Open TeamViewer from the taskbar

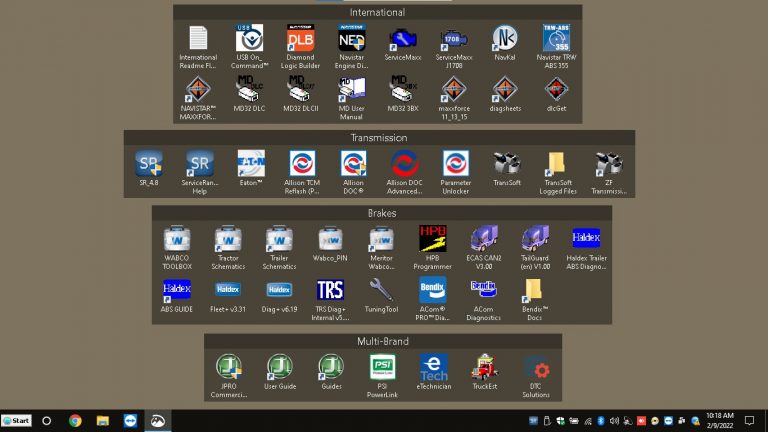[131, 421]
